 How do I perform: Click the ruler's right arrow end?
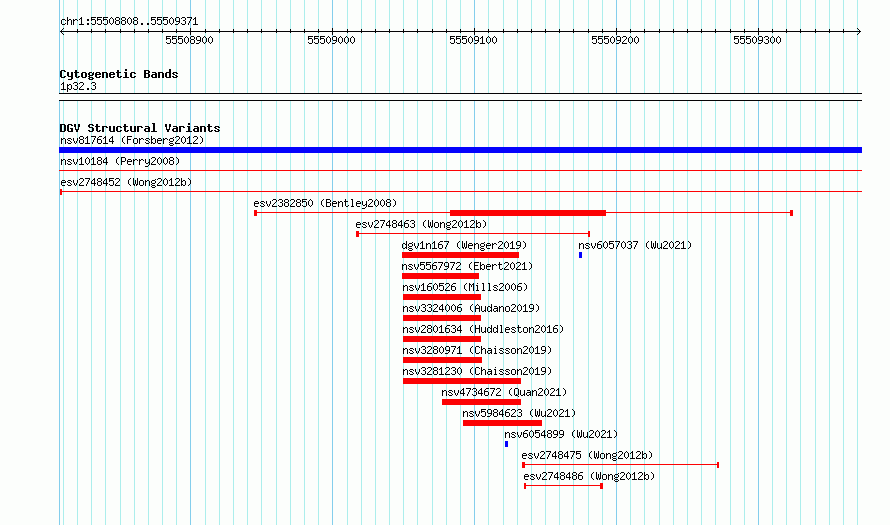point(859,32)
